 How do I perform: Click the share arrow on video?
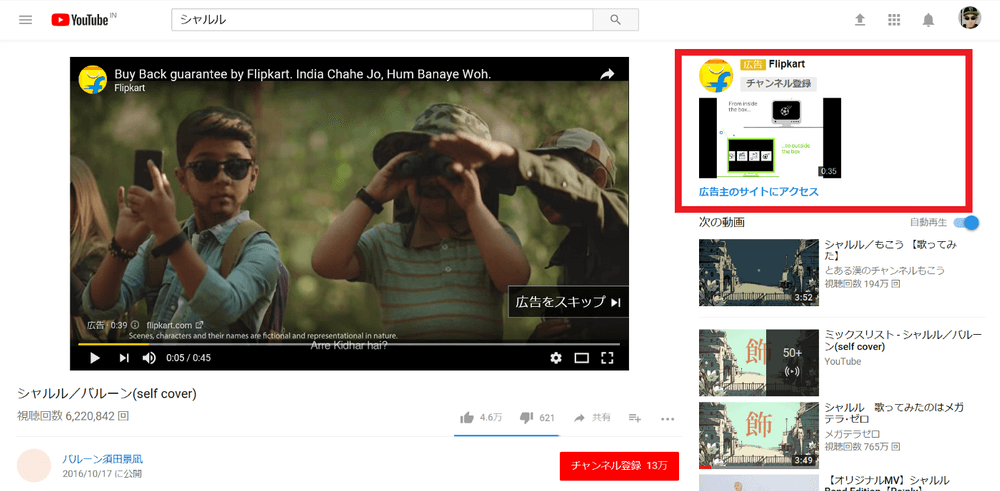[x=607, y=75]
